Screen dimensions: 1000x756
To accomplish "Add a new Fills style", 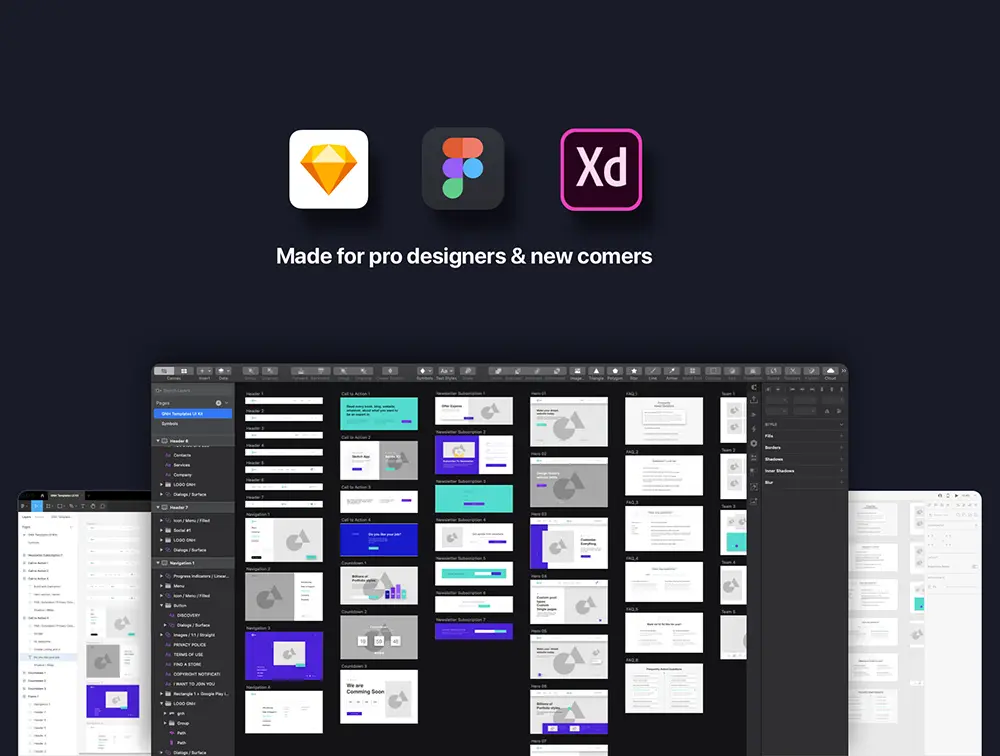I will click(841, 436).
